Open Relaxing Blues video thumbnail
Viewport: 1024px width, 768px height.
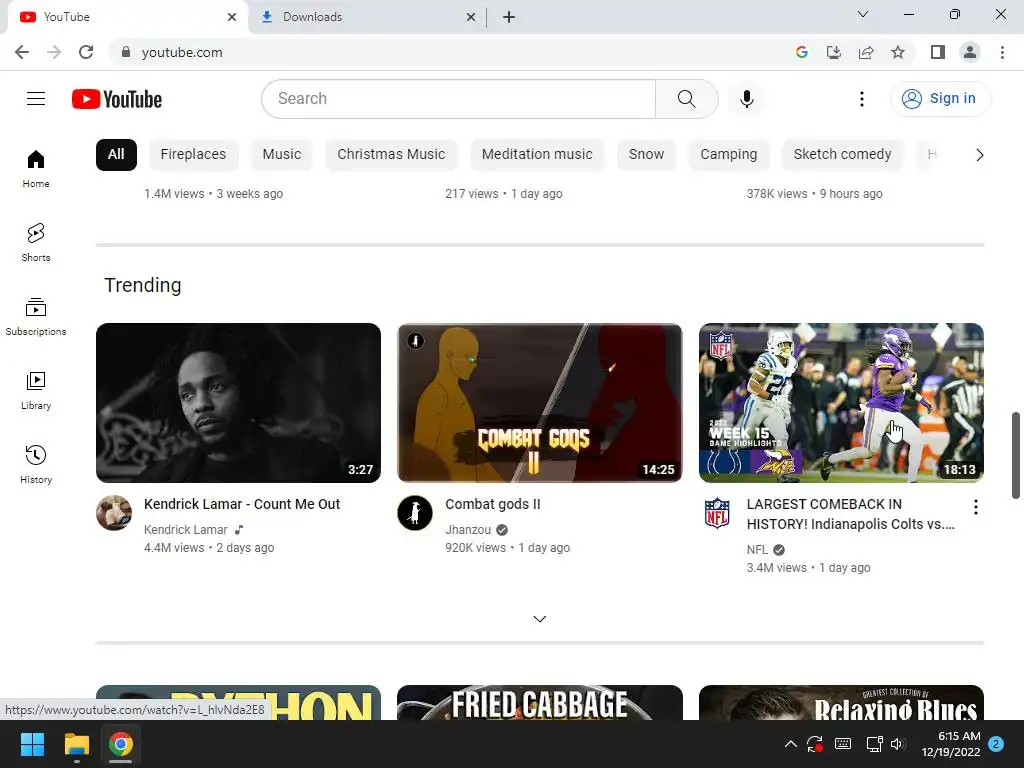[841, 703]
